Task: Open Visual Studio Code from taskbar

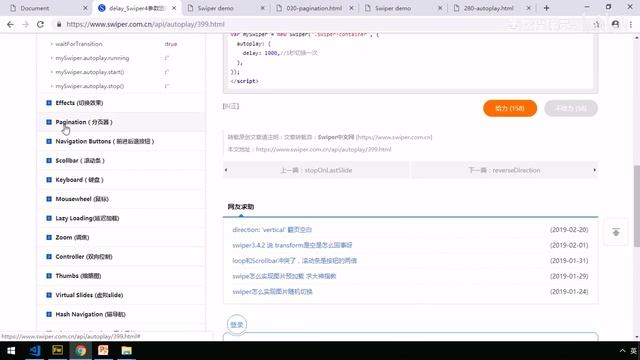Action: [x=35, y=351]
